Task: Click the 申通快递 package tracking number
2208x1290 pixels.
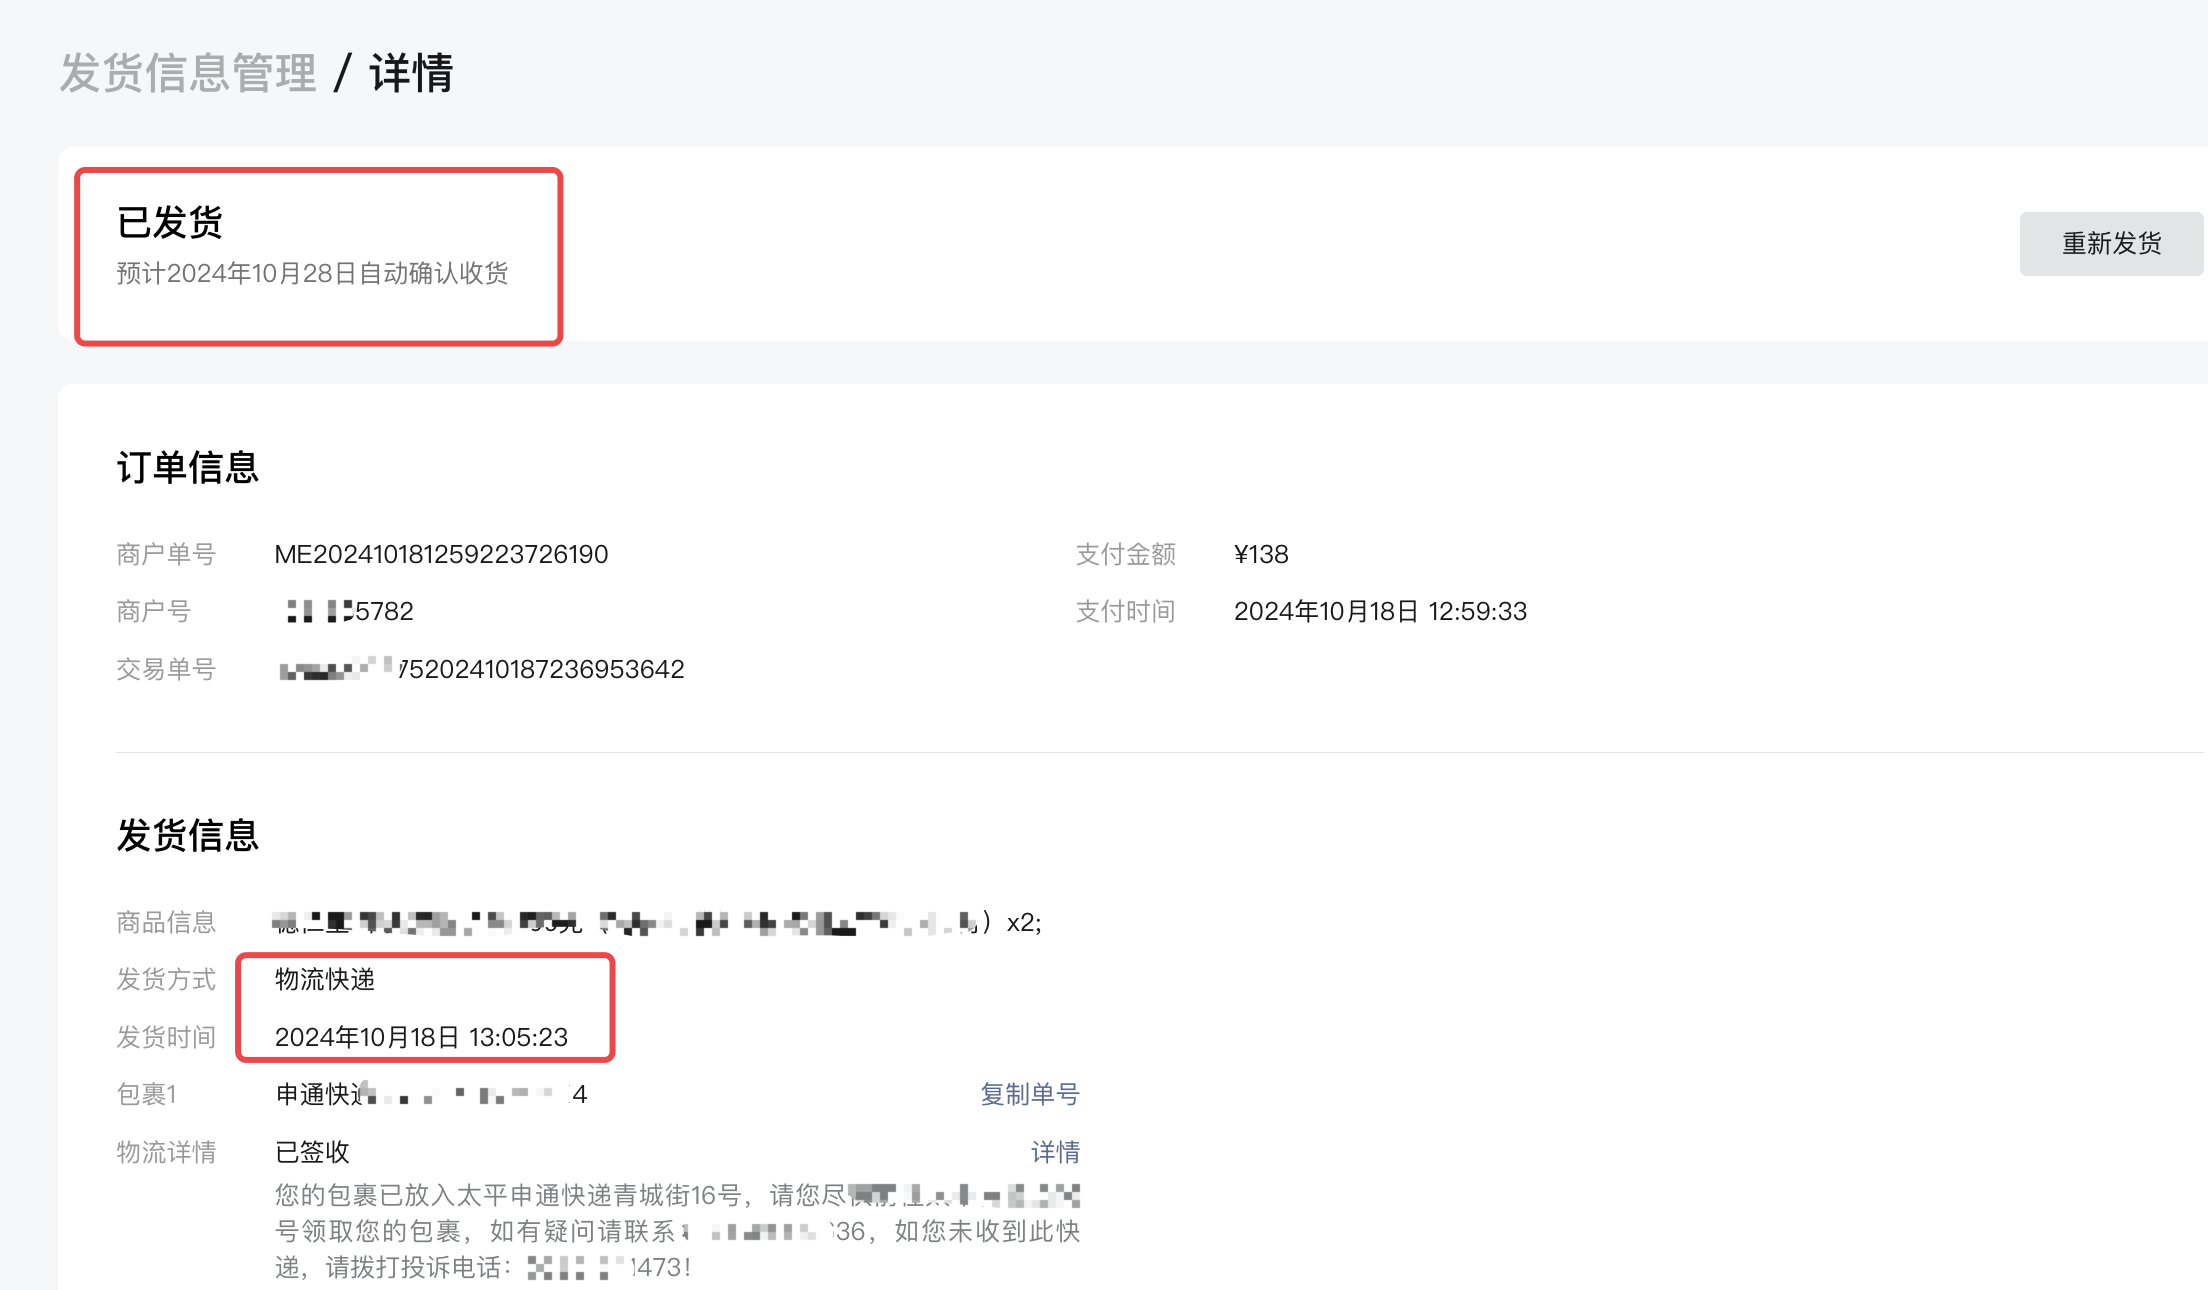Action: [431, 1094]
